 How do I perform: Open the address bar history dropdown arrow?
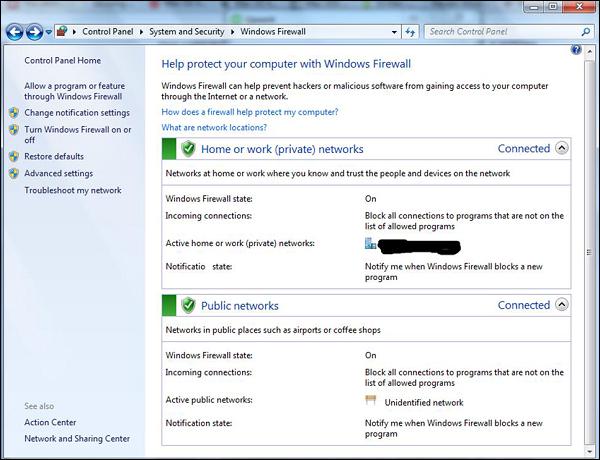[x=394, y=32]
